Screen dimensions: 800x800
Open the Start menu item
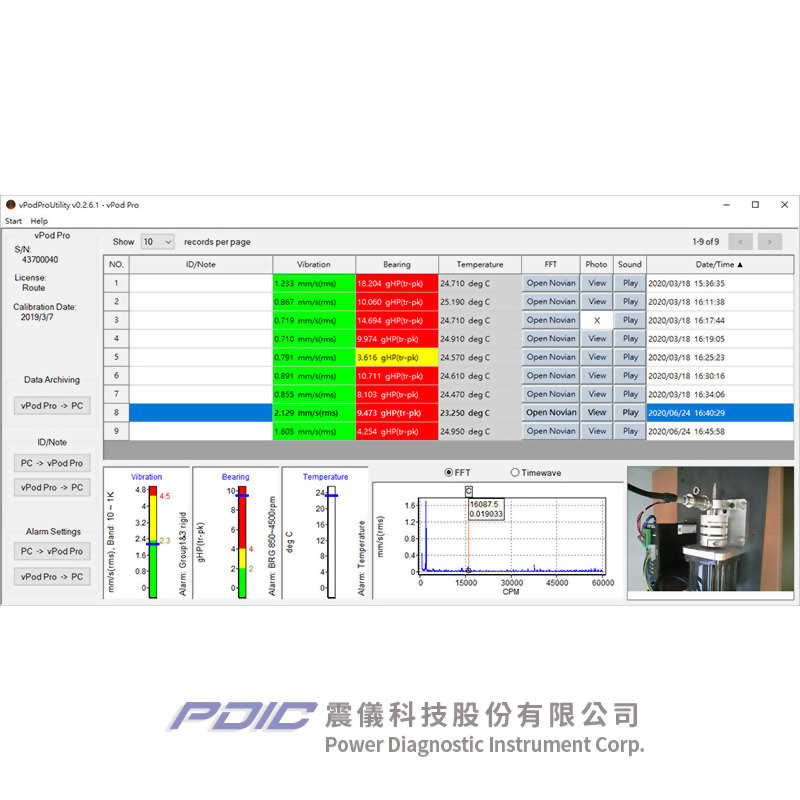coord(13,221)
